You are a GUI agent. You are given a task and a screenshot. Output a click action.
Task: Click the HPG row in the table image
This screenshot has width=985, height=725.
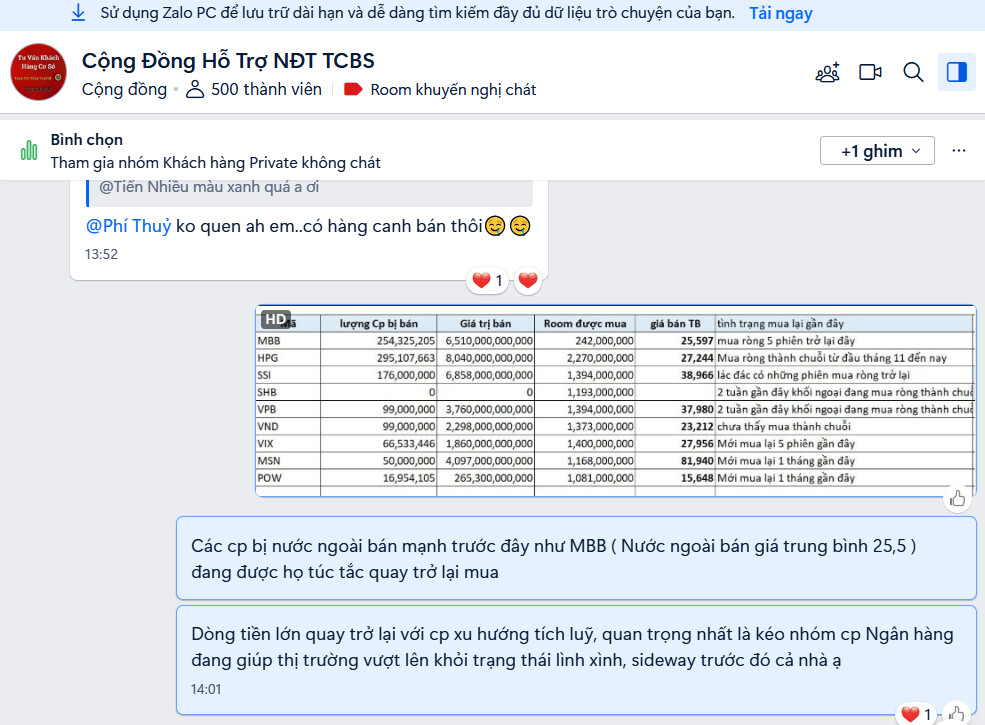coord(614,357)
